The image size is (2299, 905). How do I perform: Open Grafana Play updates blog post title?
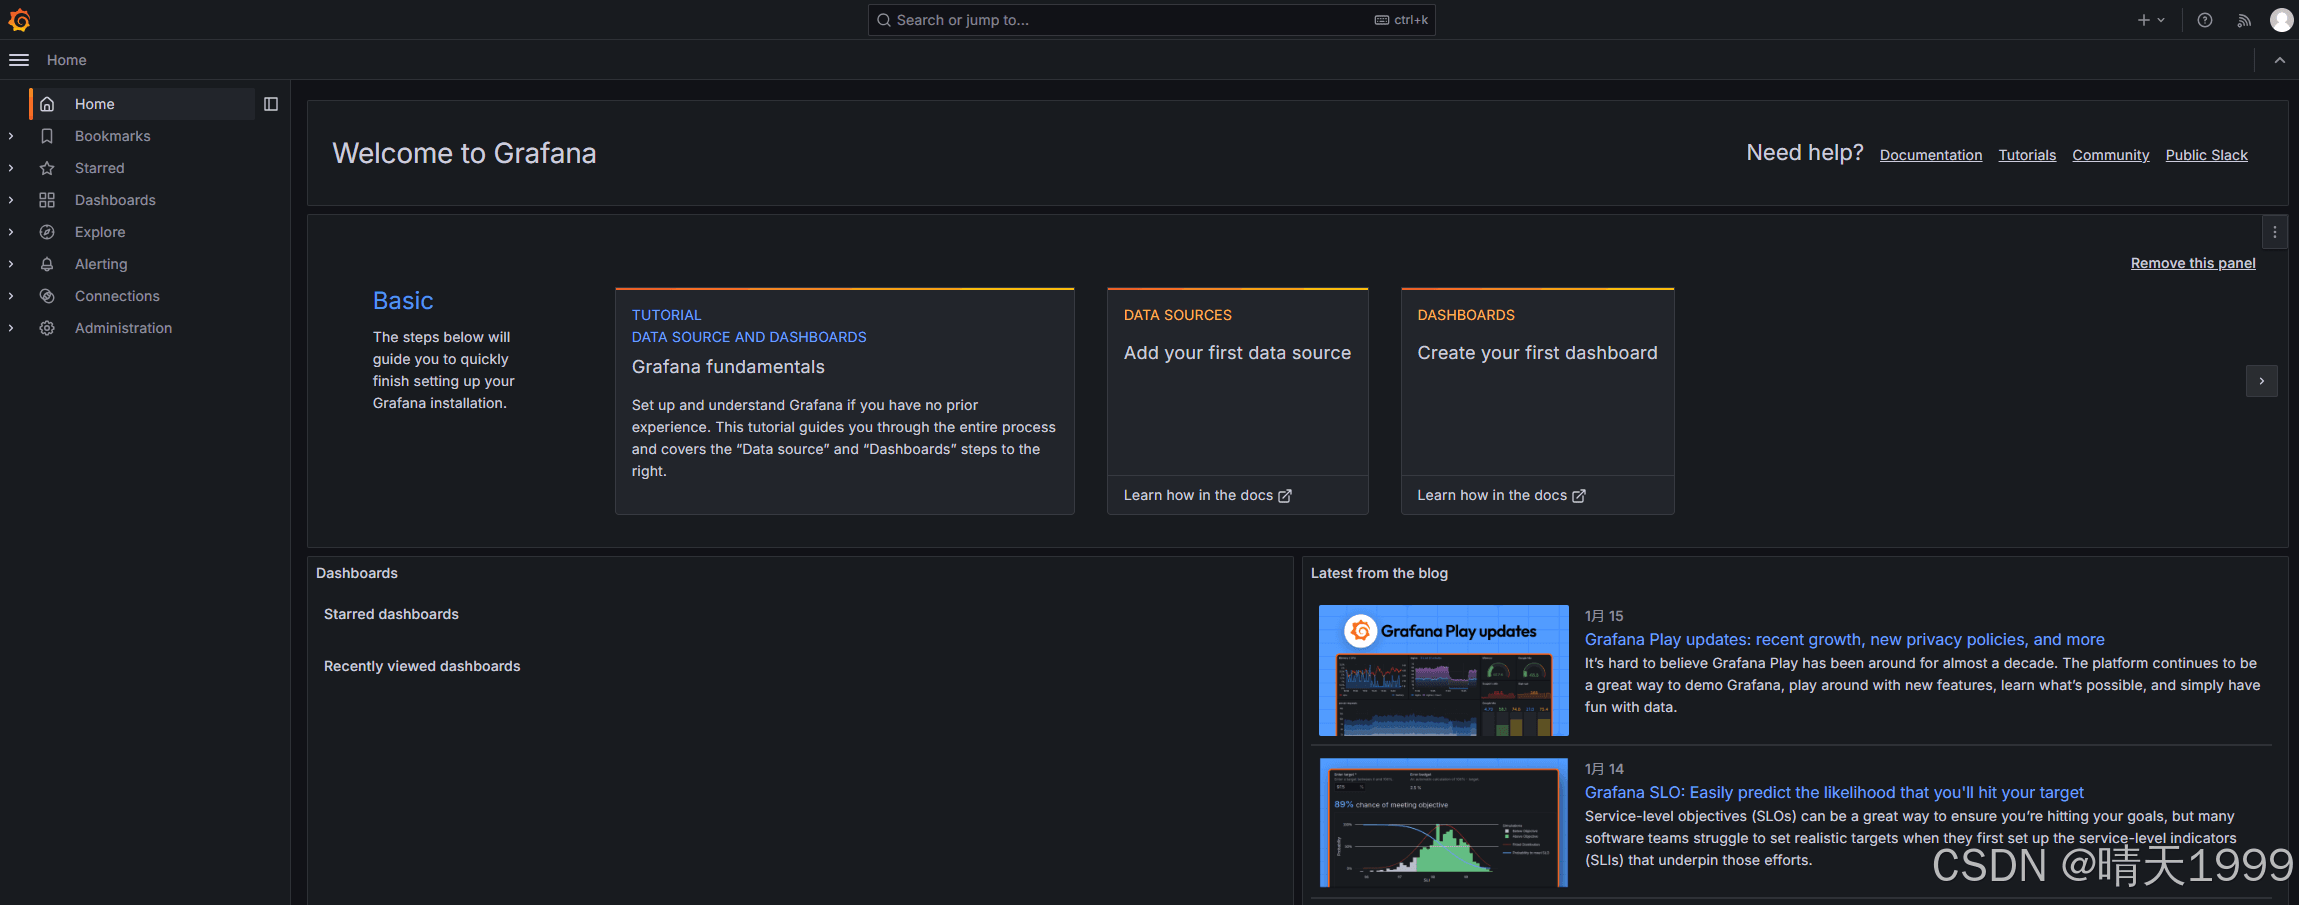coord(1844,640)
